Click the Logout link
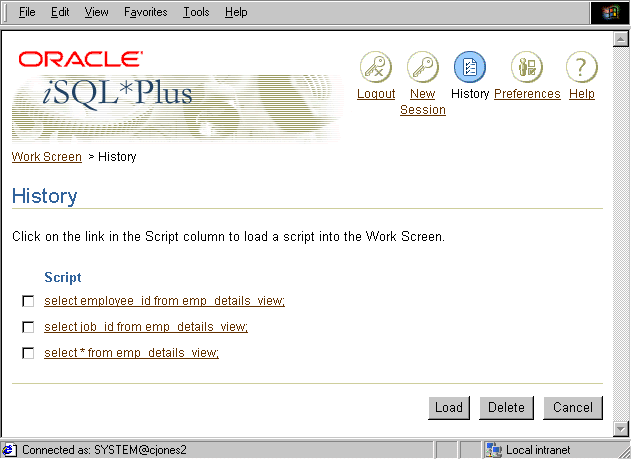This screenshot has width=631, height=459. (x=376, y=94)
